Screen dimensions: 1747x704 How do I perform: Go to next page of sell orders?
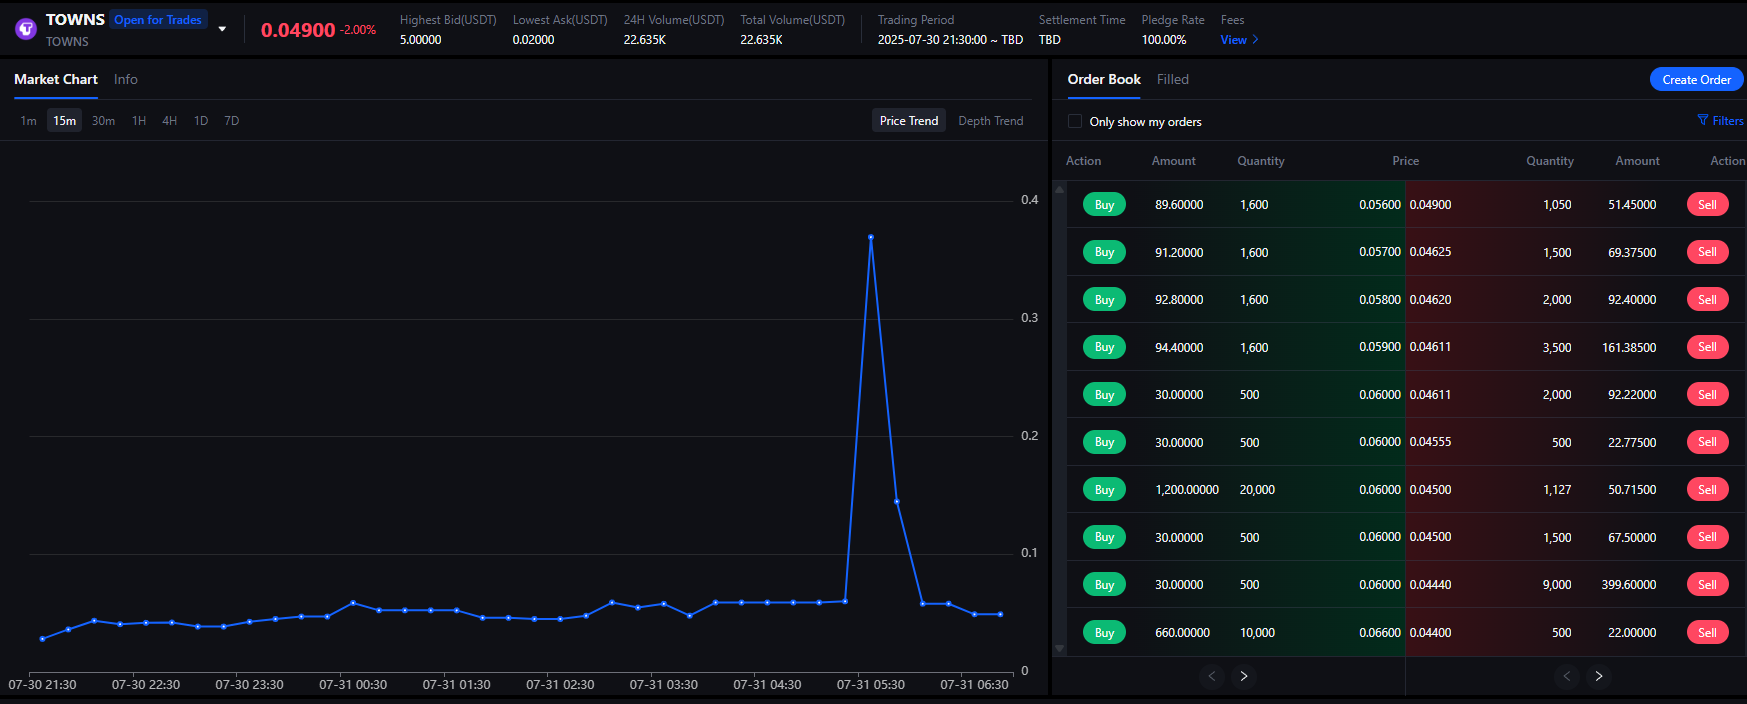click(x=1599, y=676)
